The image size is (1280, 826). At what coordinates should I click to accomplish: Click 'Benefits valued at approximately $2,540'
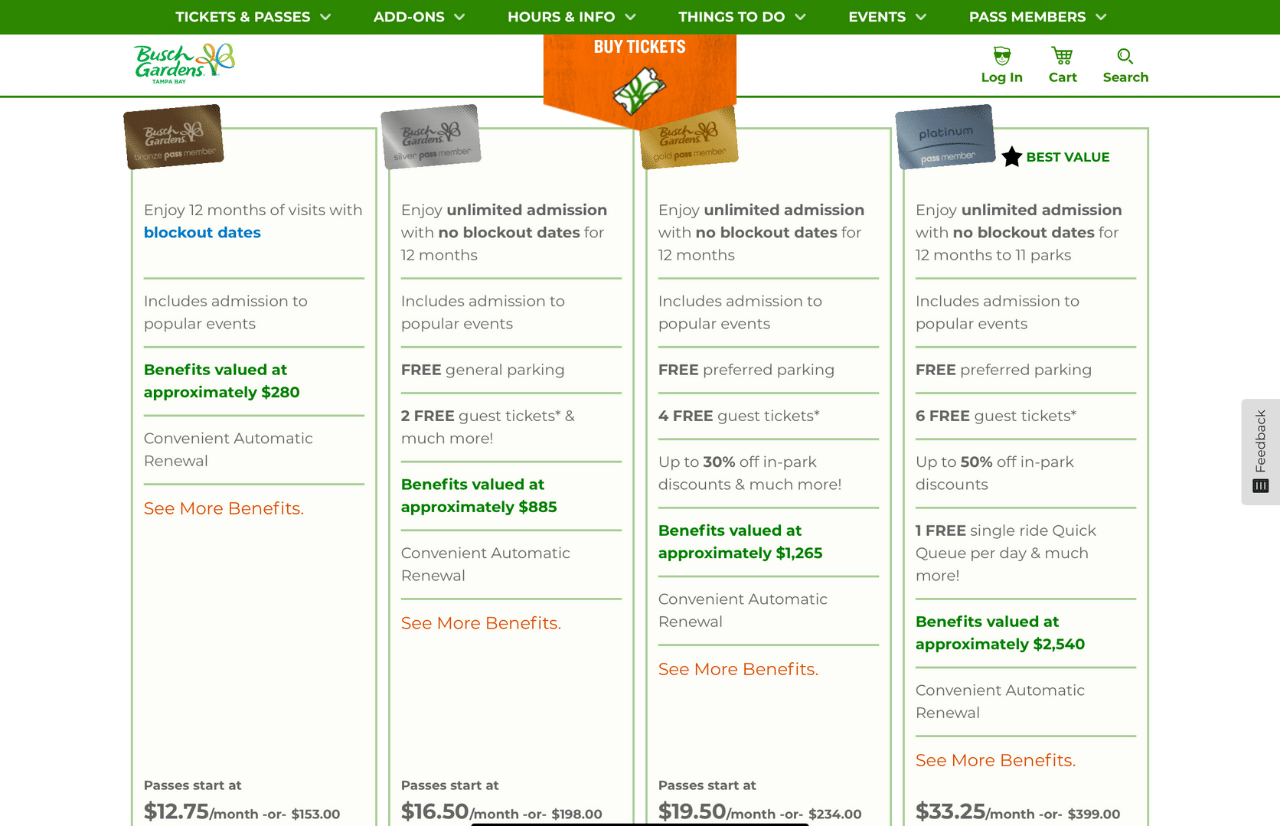(x=1000, y=633)
